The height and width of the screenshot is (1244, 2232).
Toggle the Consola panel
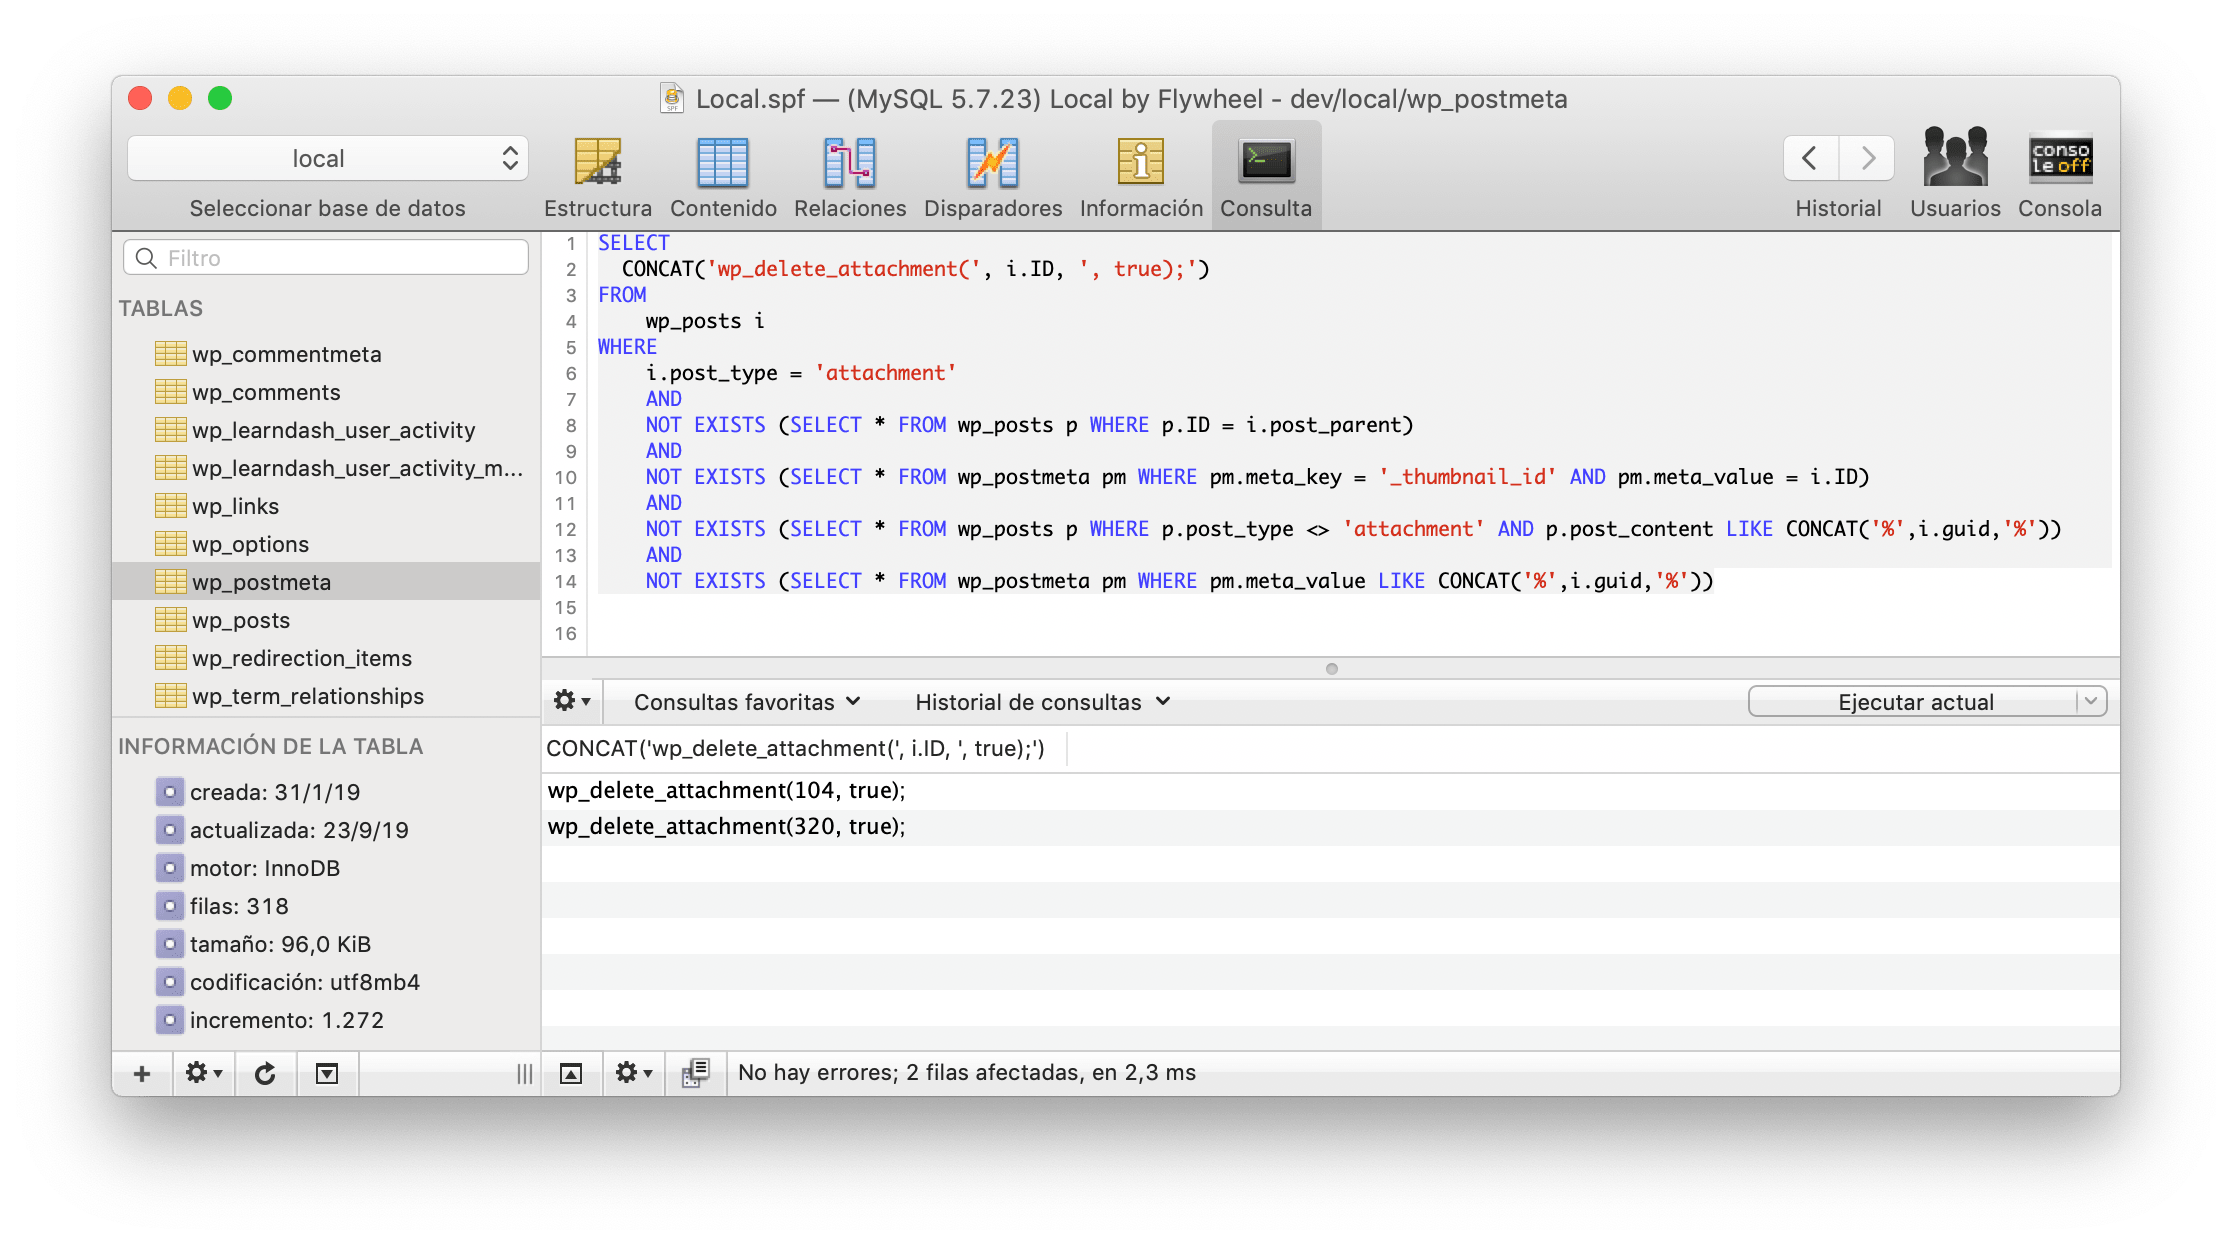pyautogui.click(x=2060, y=158)
